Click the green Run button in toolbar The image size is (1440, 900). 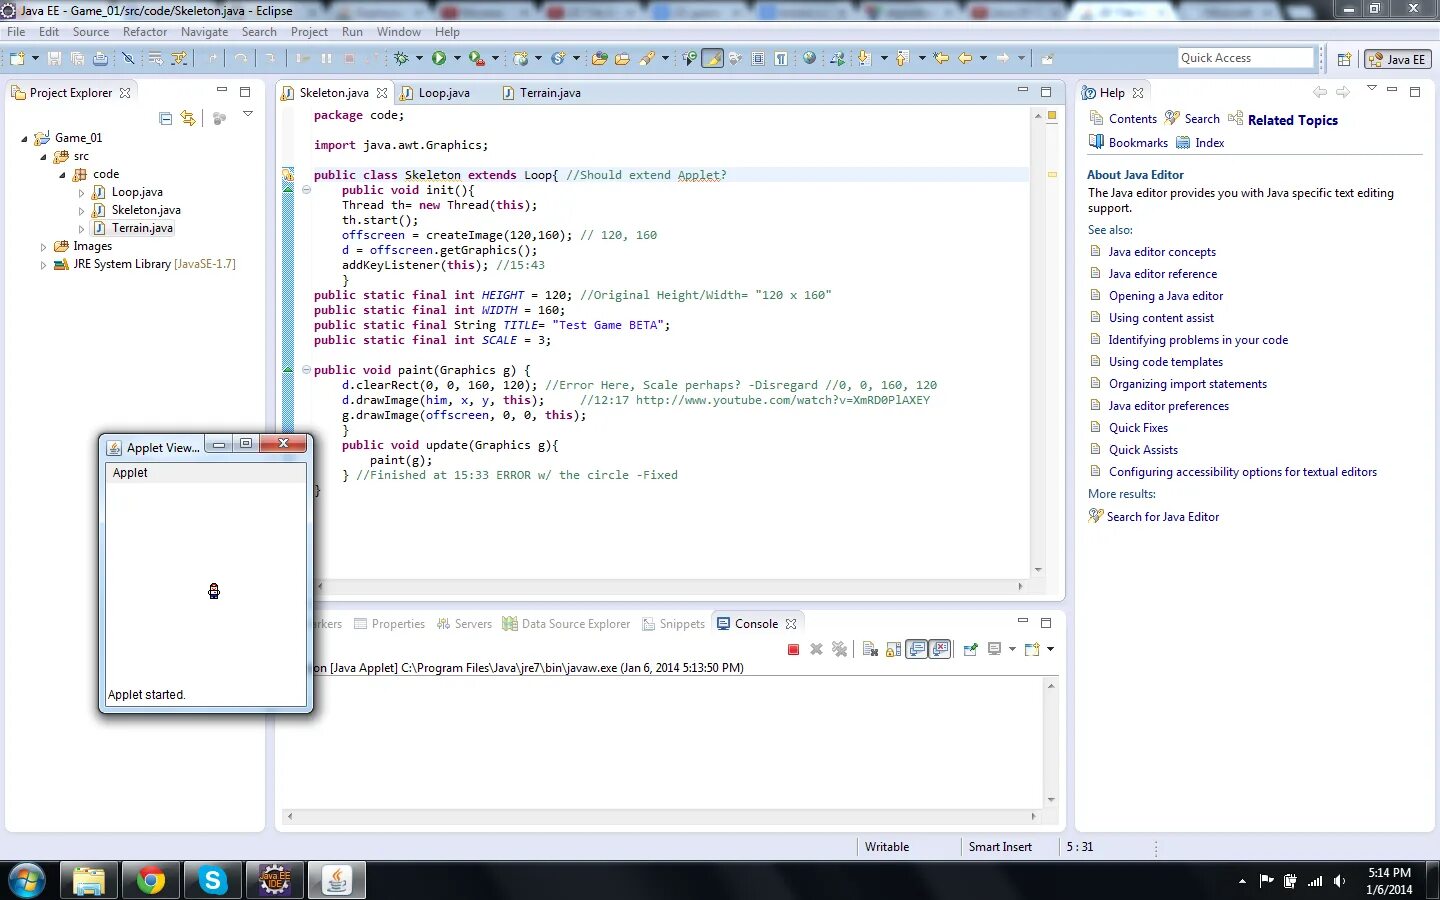pos(439,59)
